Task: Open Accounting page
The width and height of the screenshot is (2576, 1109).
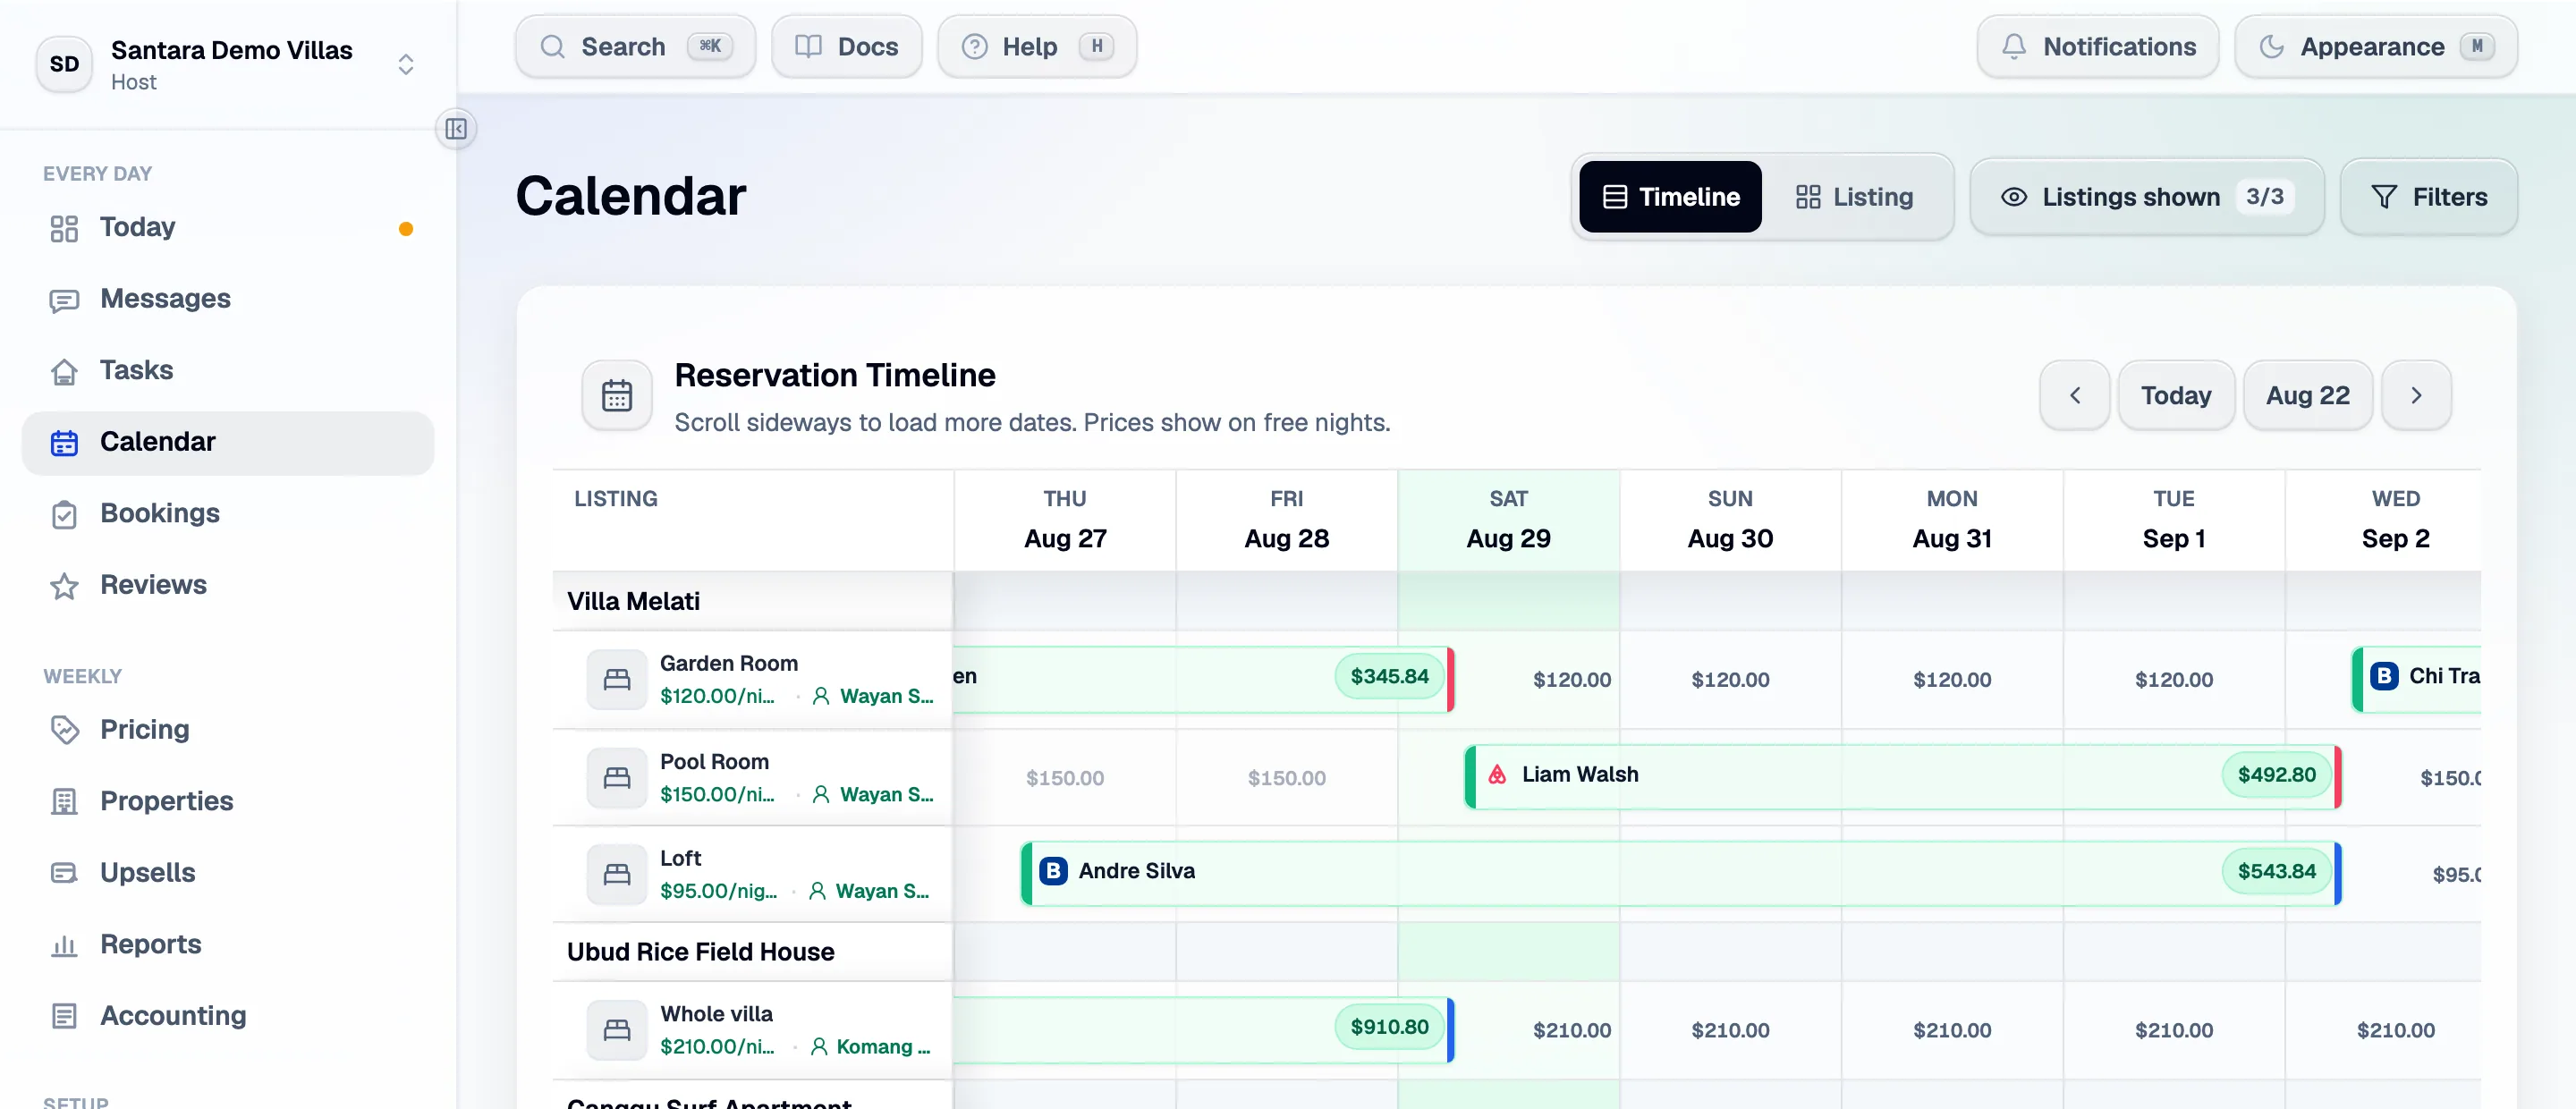Action: [x=228, y=1015]
